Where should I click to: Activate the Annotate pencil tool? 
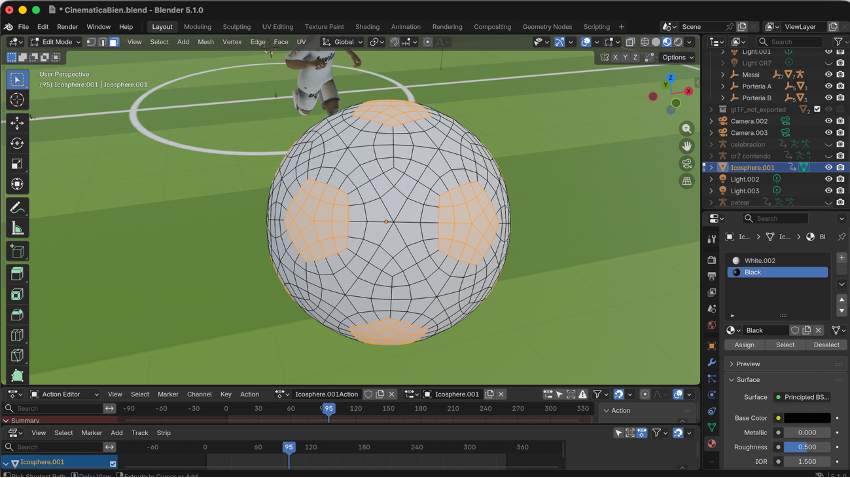(17, 208)
